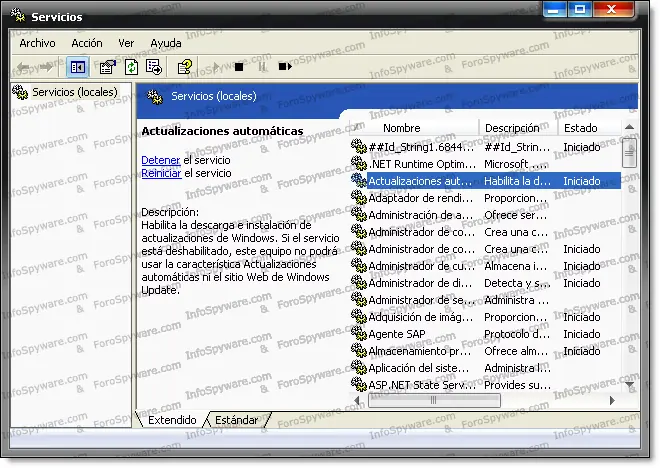Select Servicios (locales) in the console tree
The height and width of the screenshot is (468, 660).
click(75, 92)
